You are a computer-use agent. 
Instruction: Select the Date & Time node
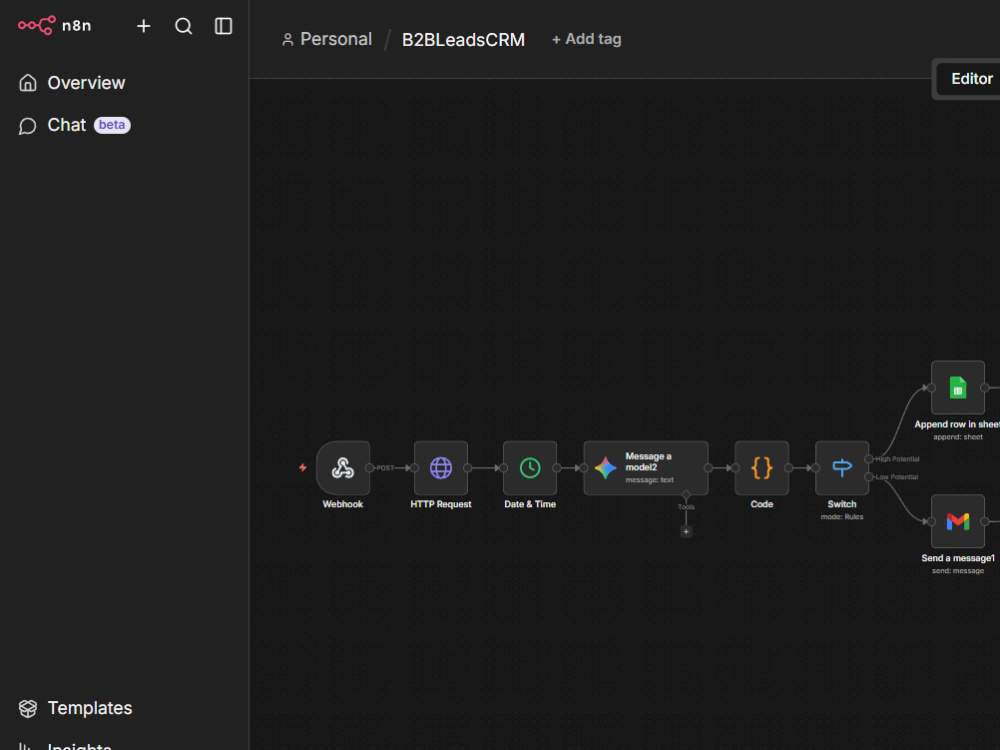pyautogui.click(x=530, y=467)
